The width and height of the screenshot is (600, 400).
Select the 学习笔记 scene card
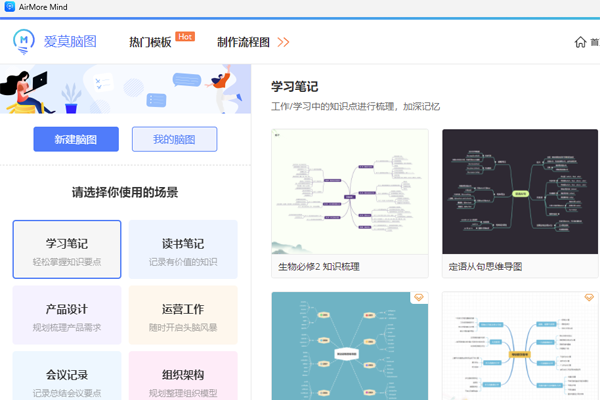point(67,249)
